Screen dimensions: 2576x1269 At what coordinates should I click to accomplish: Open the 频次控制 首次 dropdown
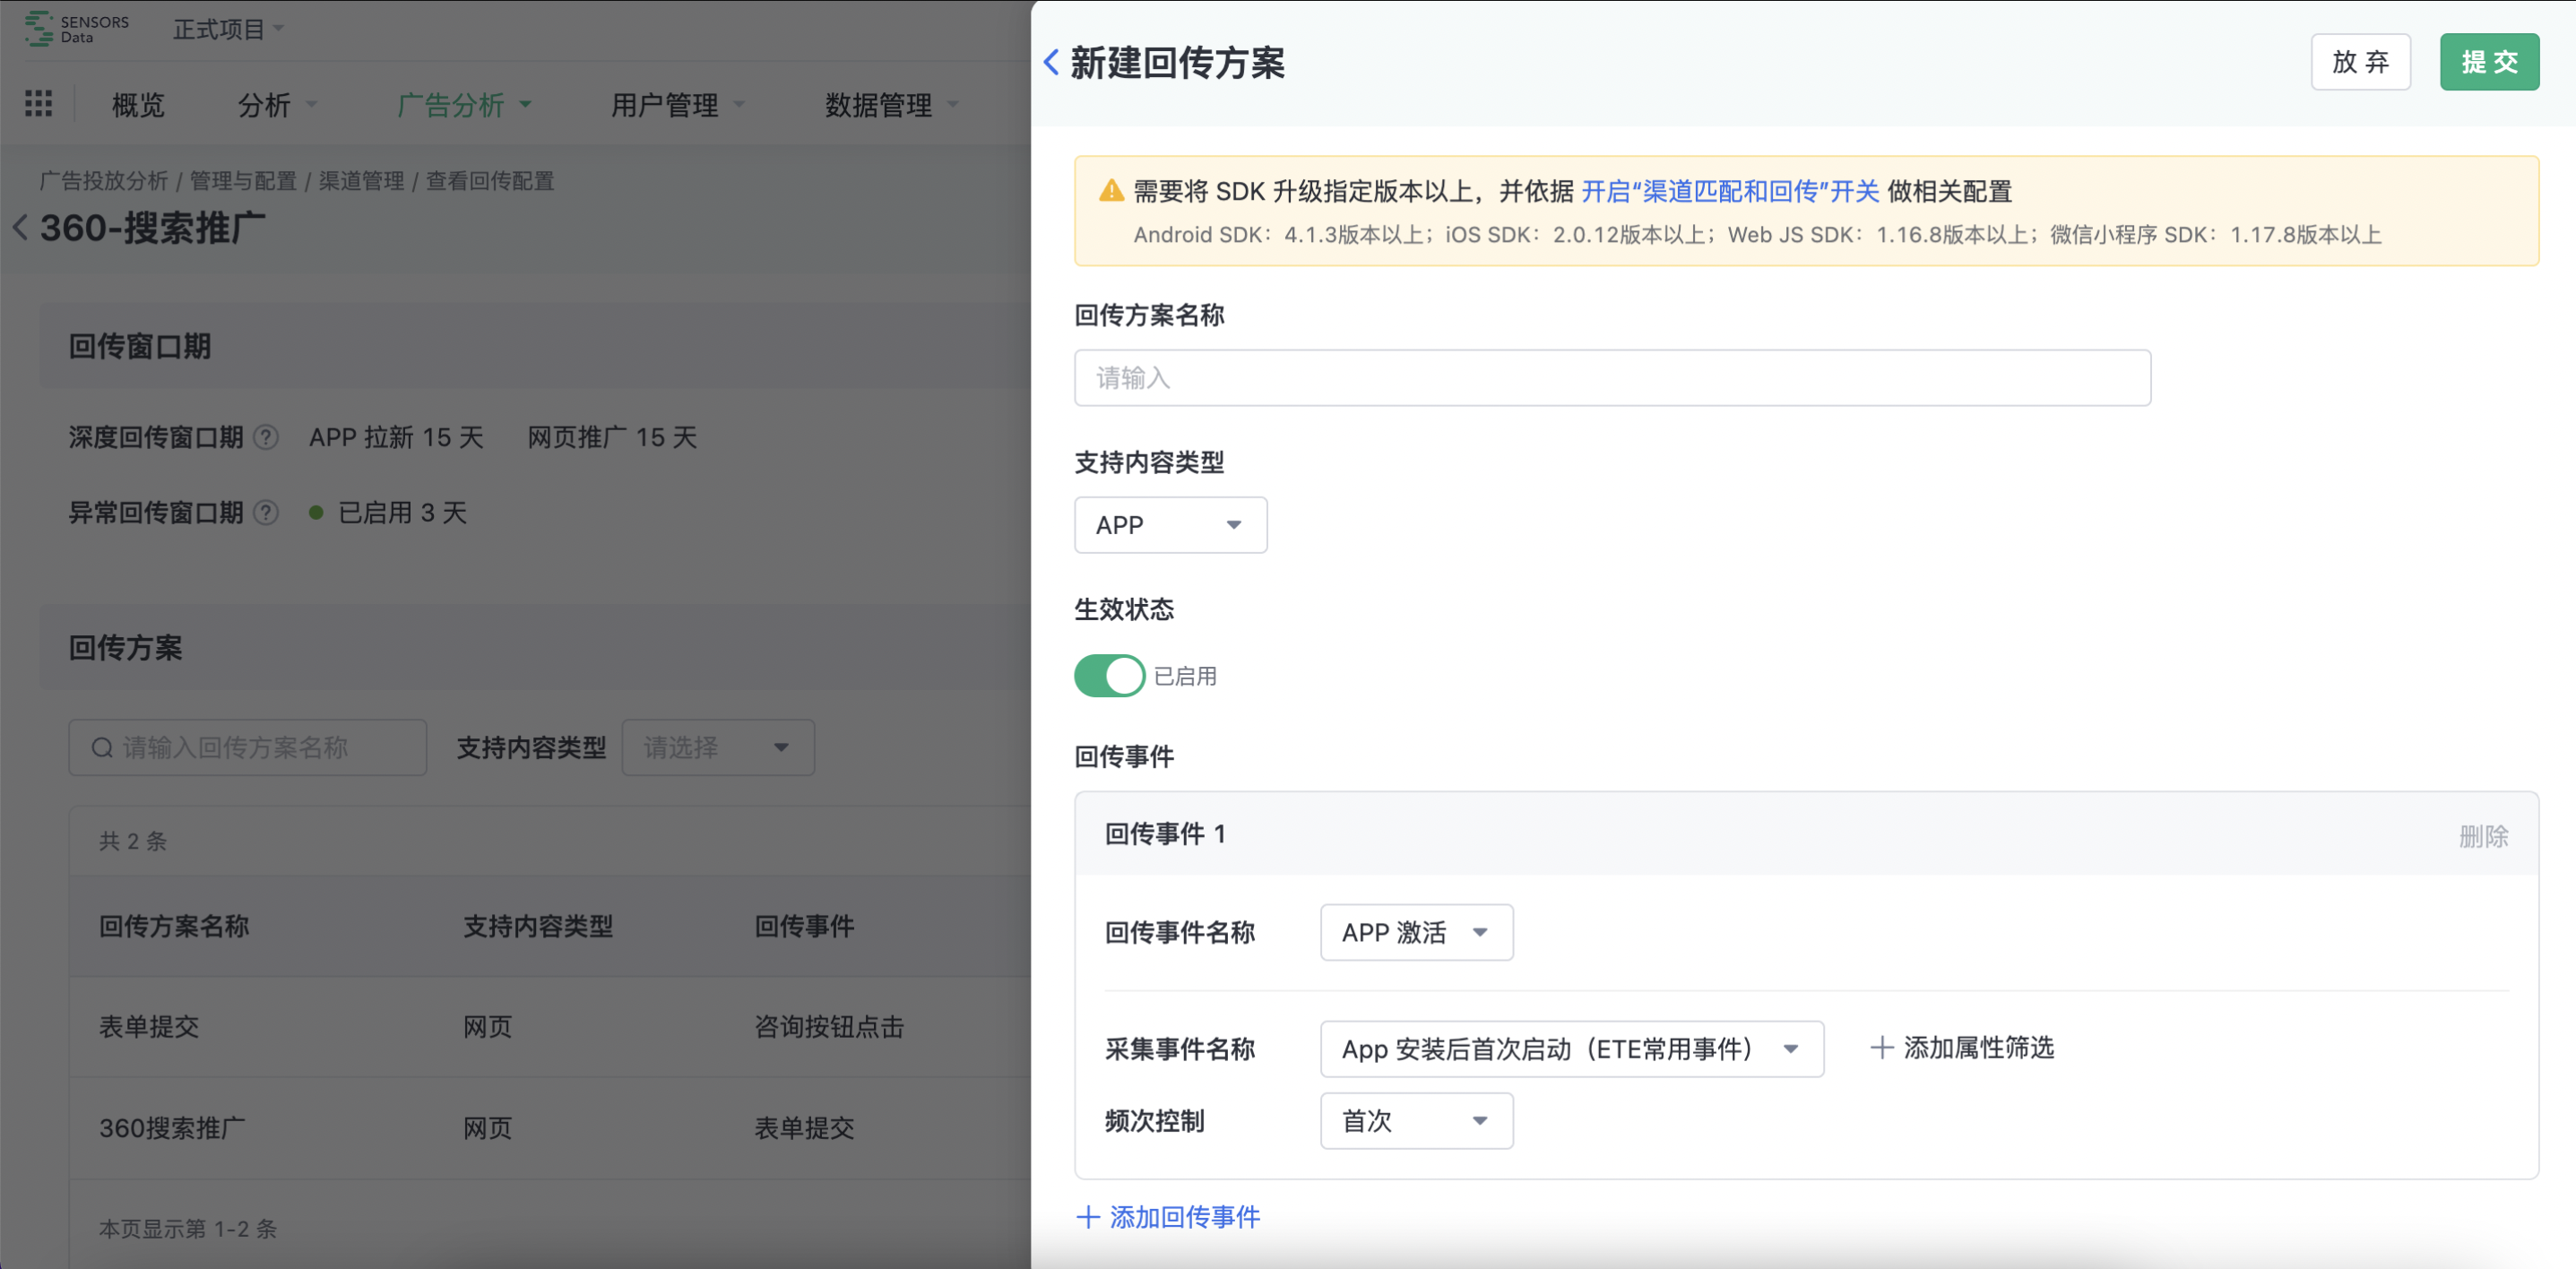coord(1416,1121)
